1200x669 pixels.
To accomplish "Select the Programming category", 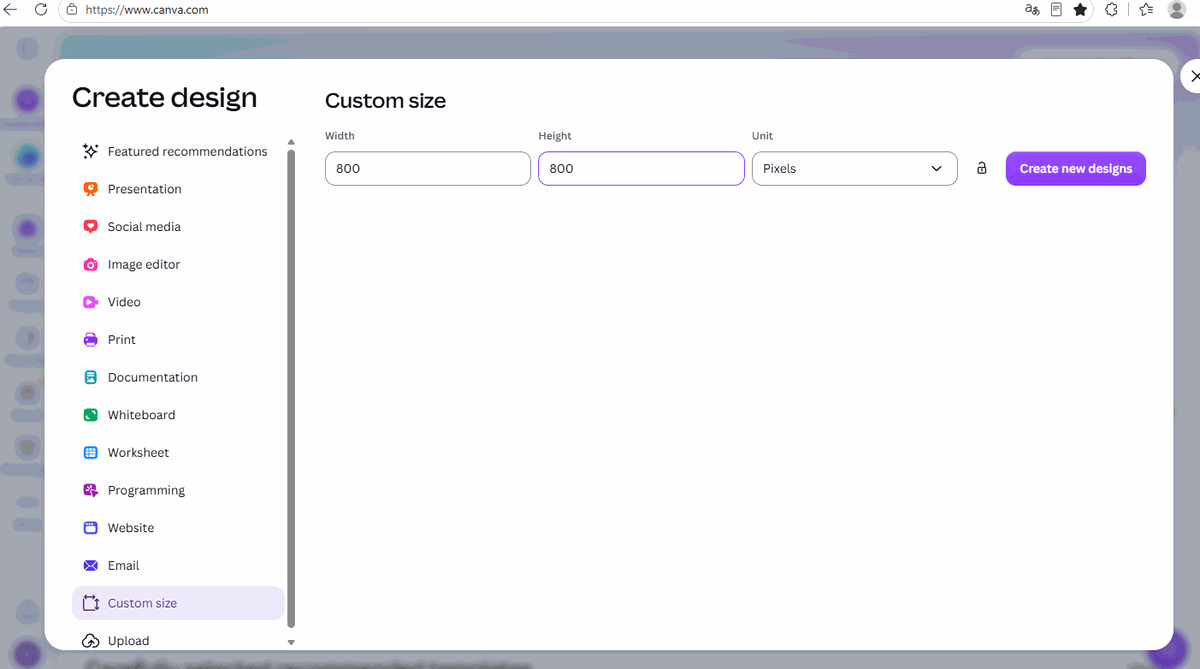I will (x=178, y=491).
